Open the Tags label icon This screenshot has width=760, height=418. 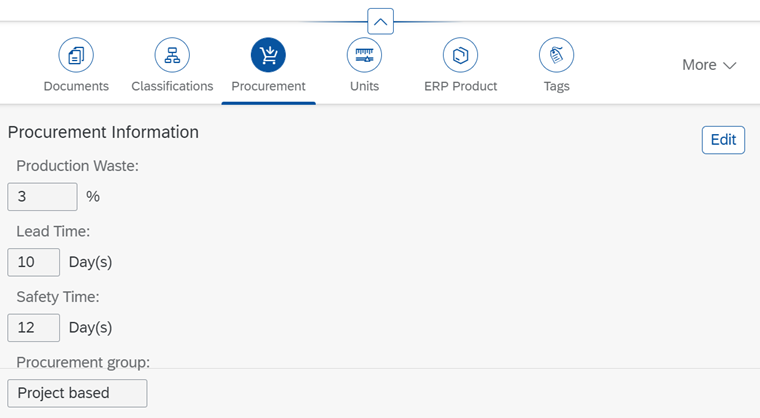point(556,55)
